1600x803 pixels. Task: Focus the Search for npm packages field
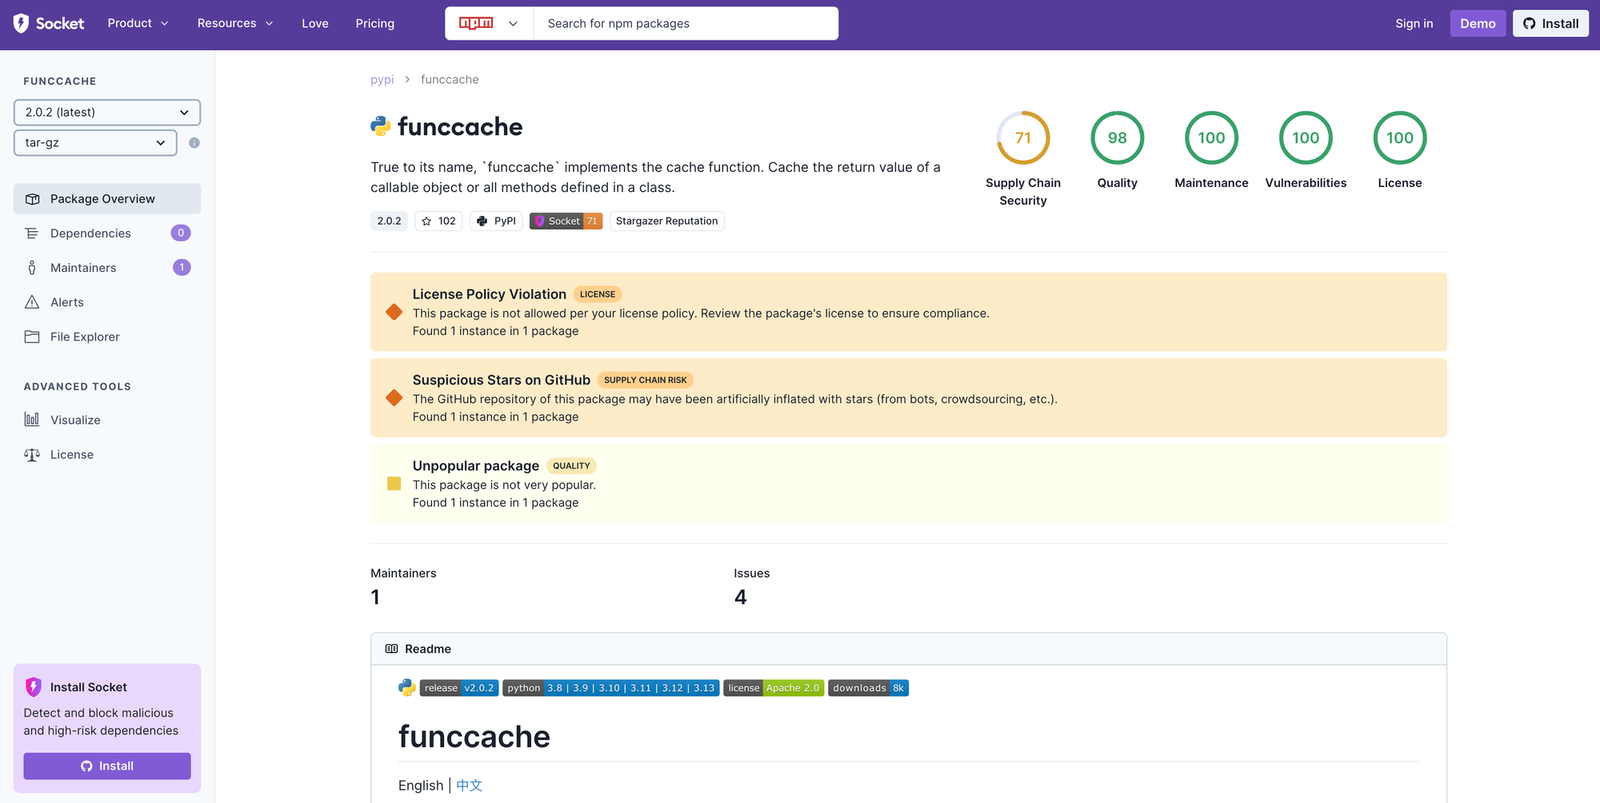tap(686, 24)
